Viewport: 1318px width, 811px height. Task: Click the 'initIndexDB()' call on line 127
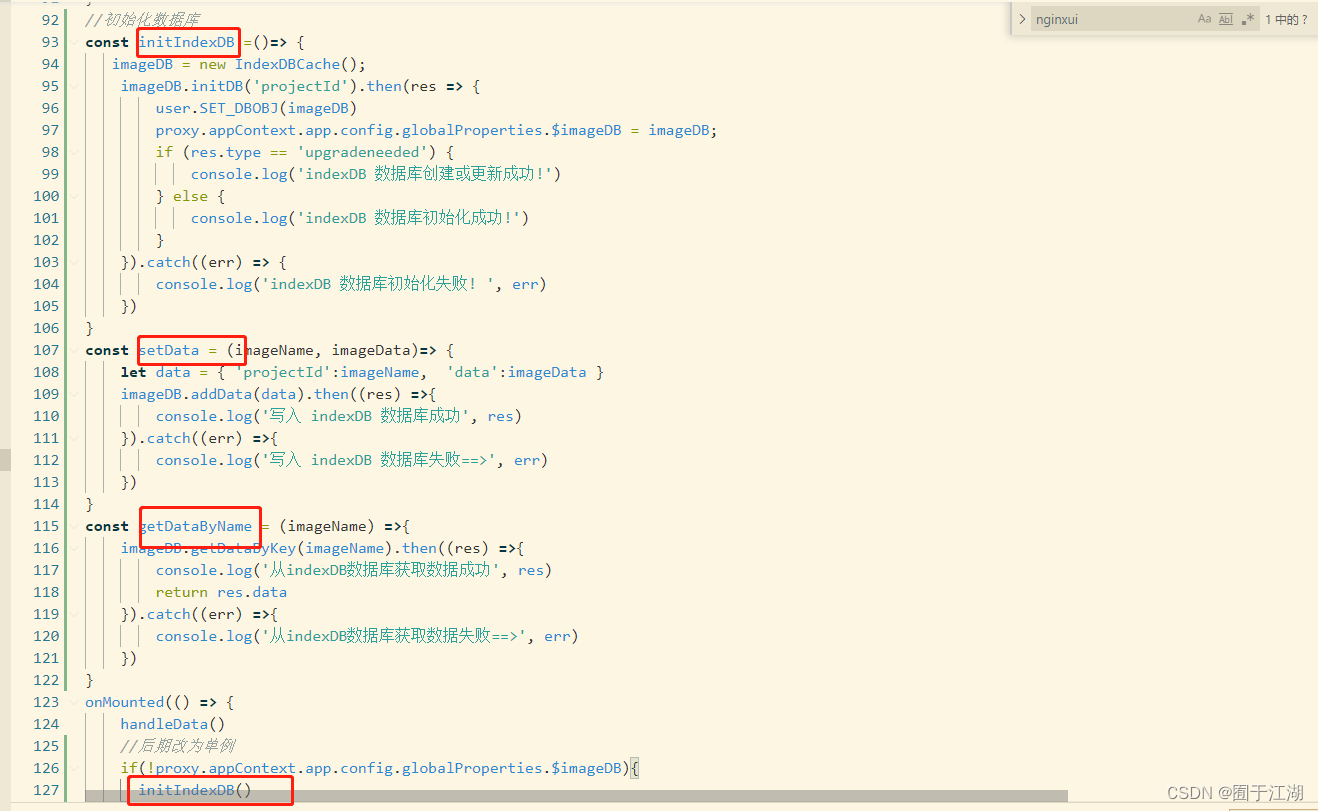pos(195,790)
